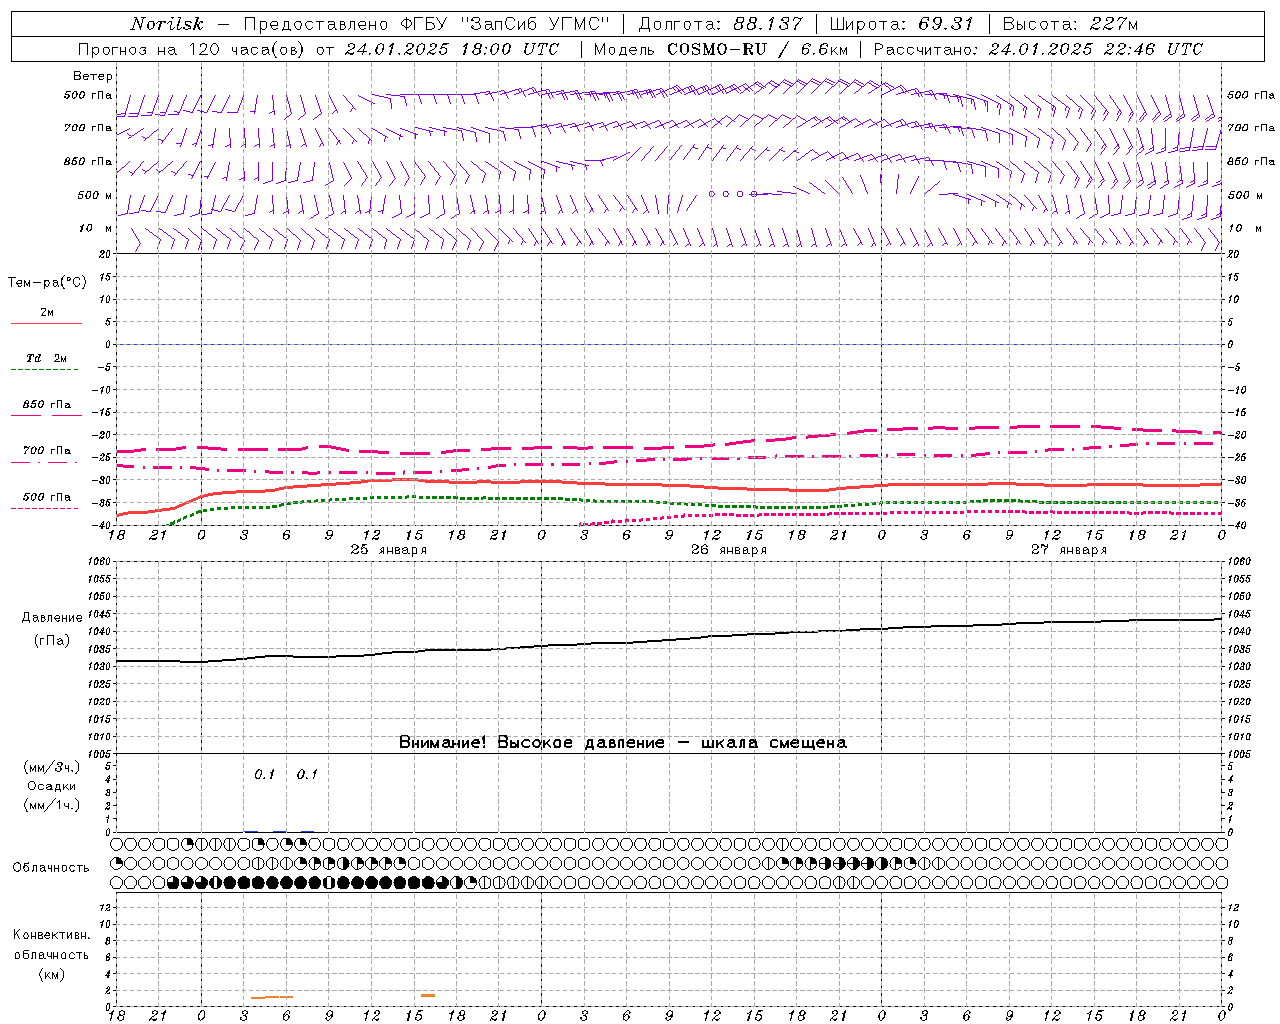Click the 'Модель COSMO-RU / 6.6км' model label

(720, 49)
